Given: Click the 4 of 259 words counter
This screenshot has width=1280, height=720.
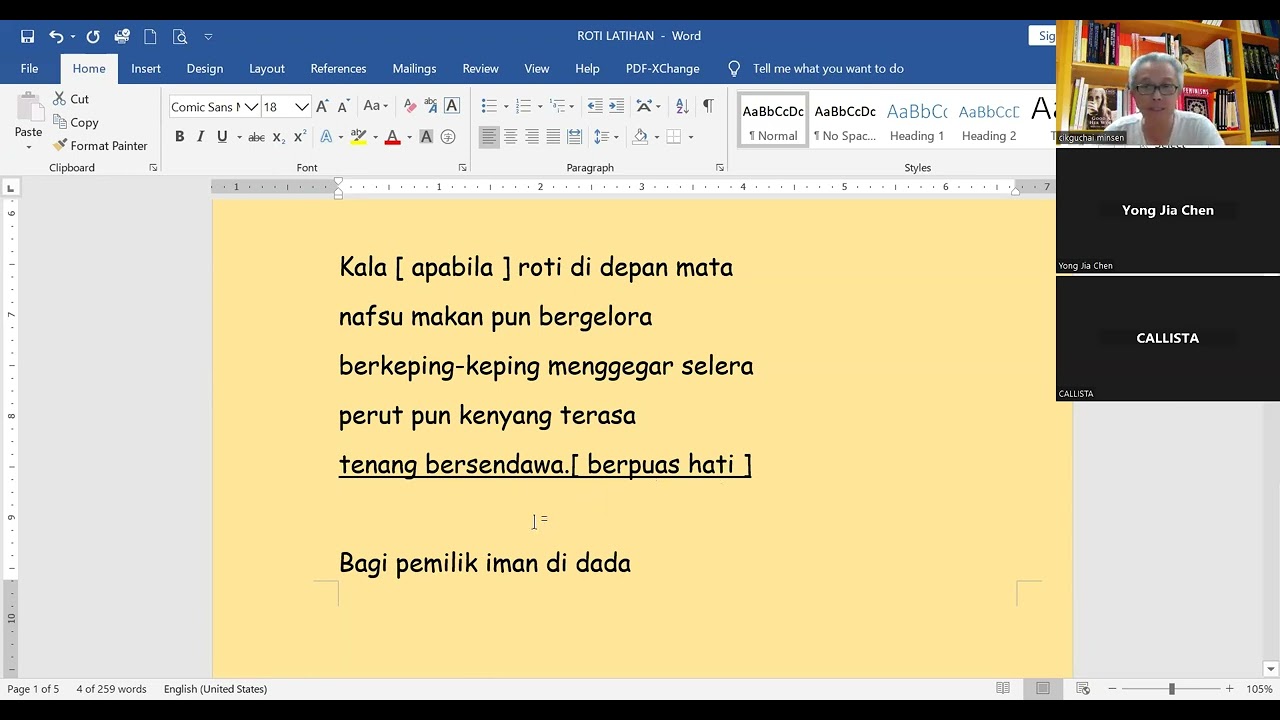Looking at the screenshot, I should click(x=111, y=689).
